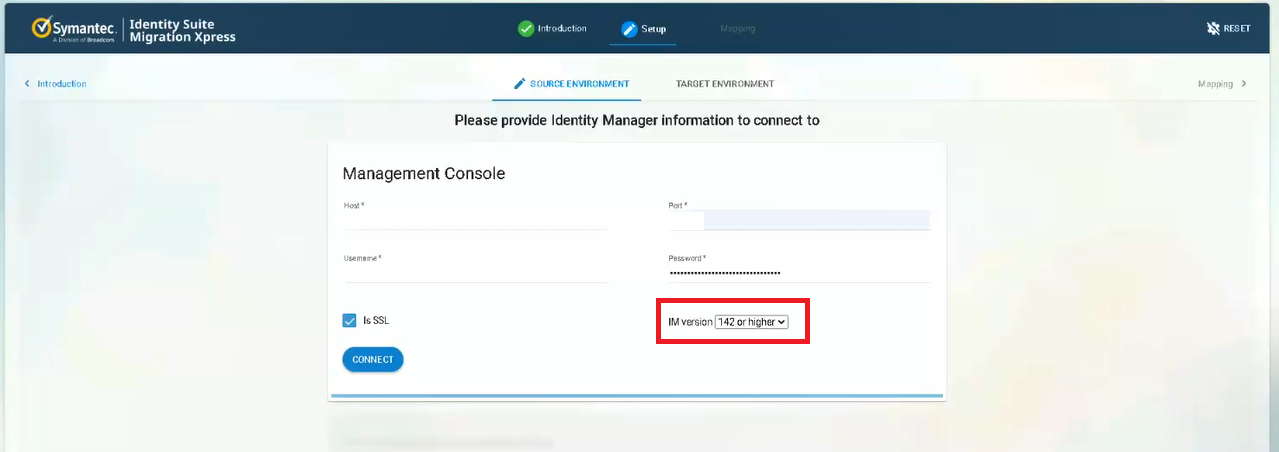Image resolution: width=1279 pixels, height=452 pixels.
Task: Click the green checkmark Introduction step icon
Action: pos(526,29)
